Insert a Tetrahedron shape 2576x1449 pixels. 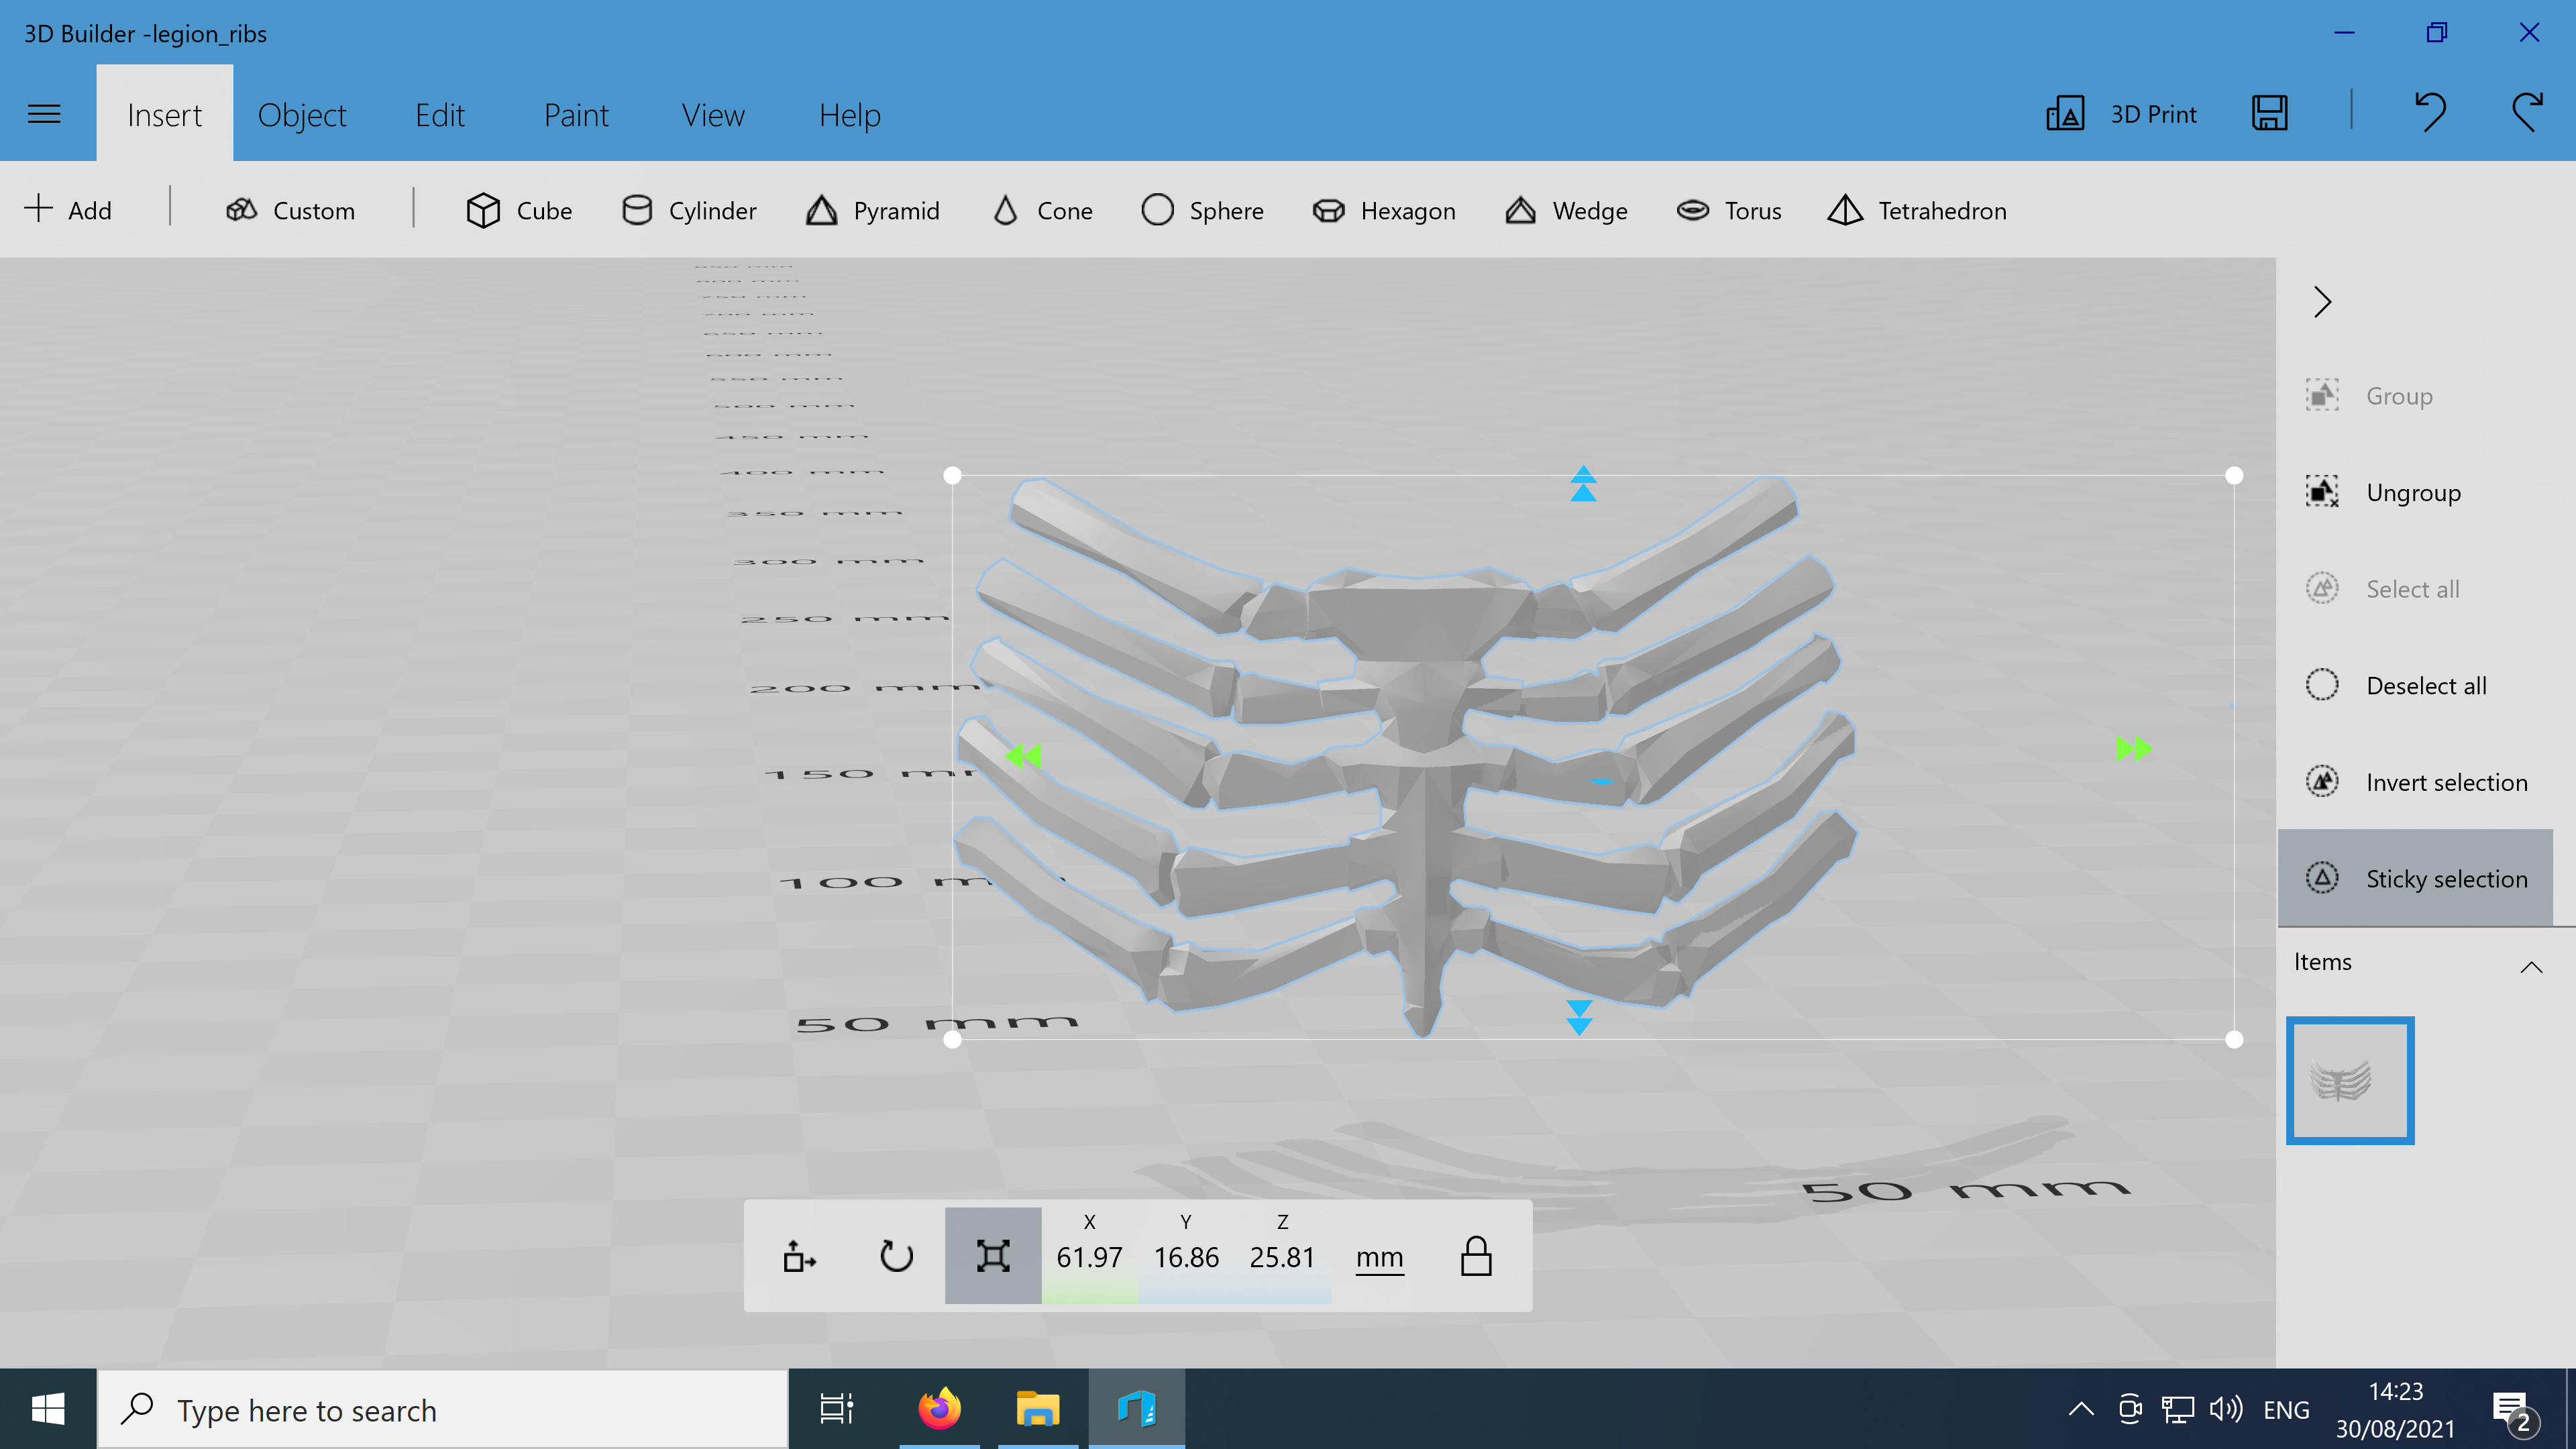click(1917, 210)
